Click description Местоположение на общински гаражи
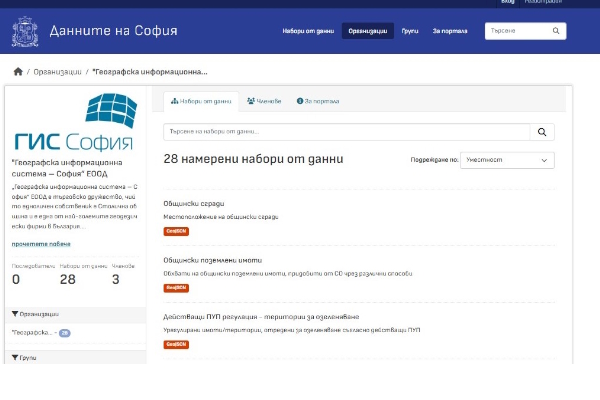The width and height of the screenshot is (600, 400). coord(221,217)
